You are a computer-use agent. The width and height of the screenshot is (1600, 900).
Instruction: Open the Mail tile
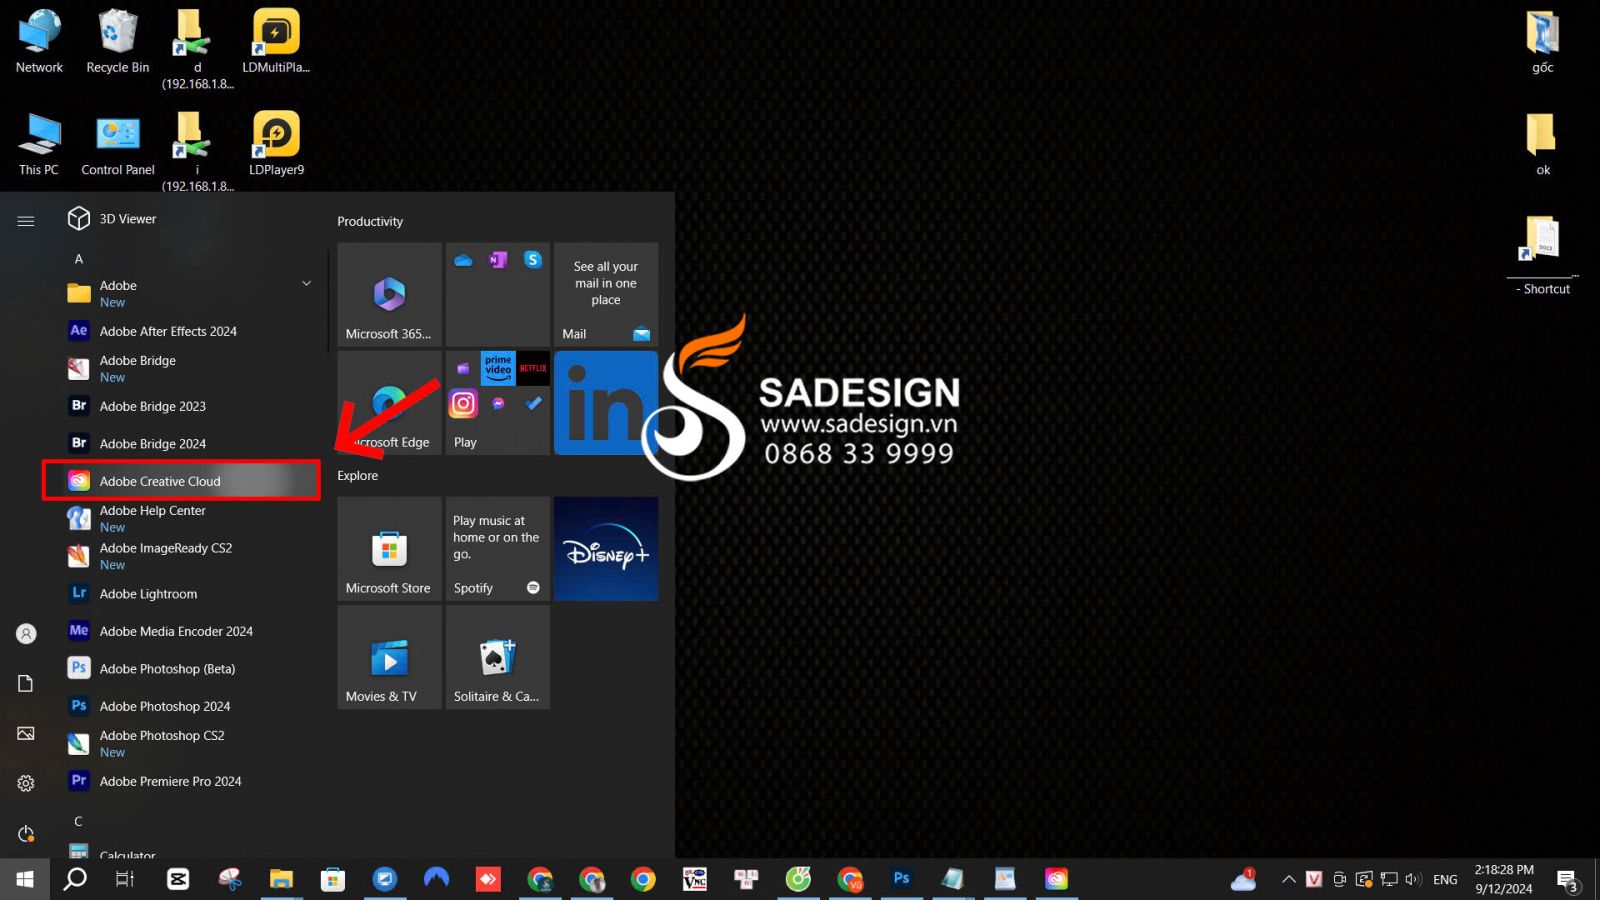point(606,294)
